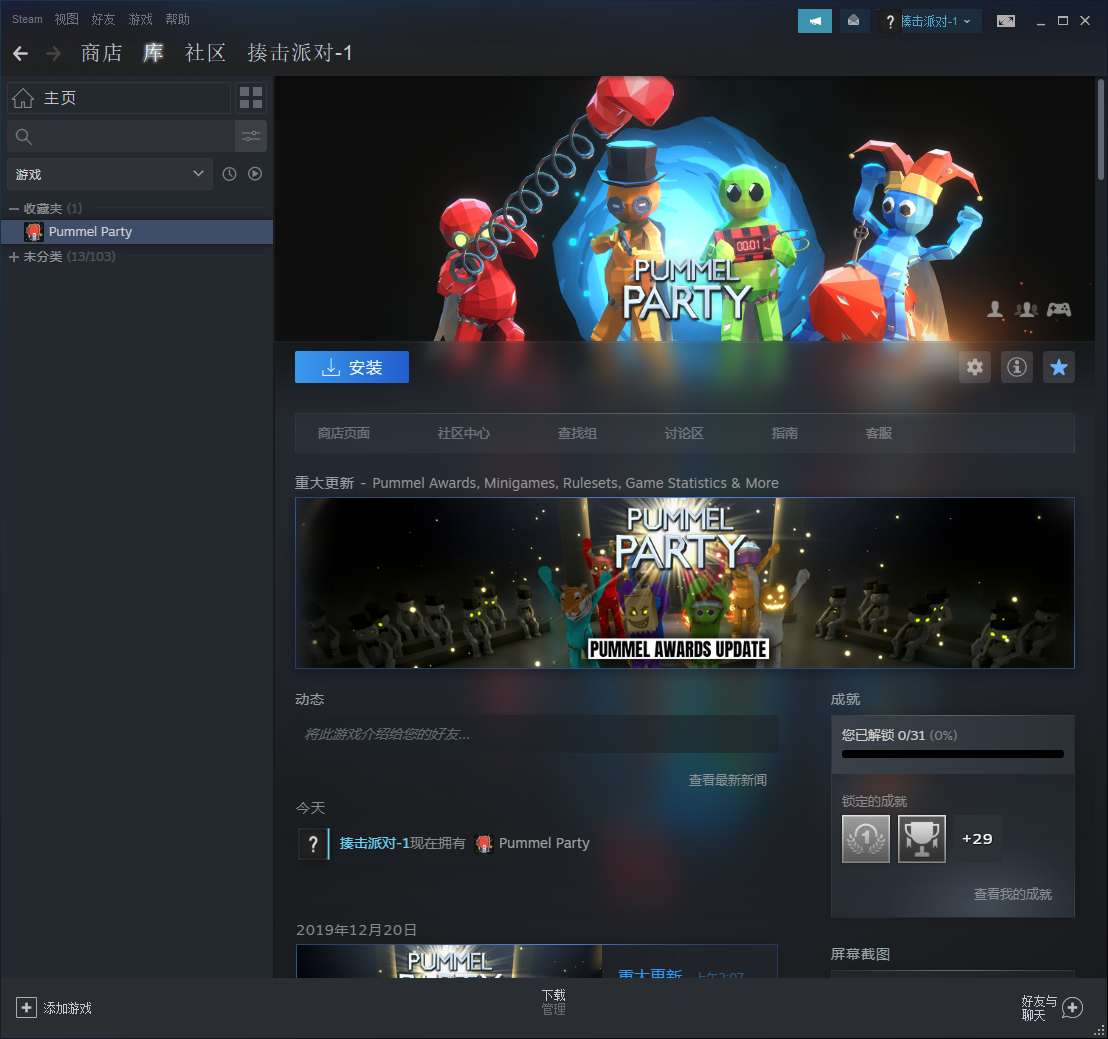Toggle ready-to-play filter icon
The width and height of the screenshot is (1108, 1039).
tap(255, 174)
